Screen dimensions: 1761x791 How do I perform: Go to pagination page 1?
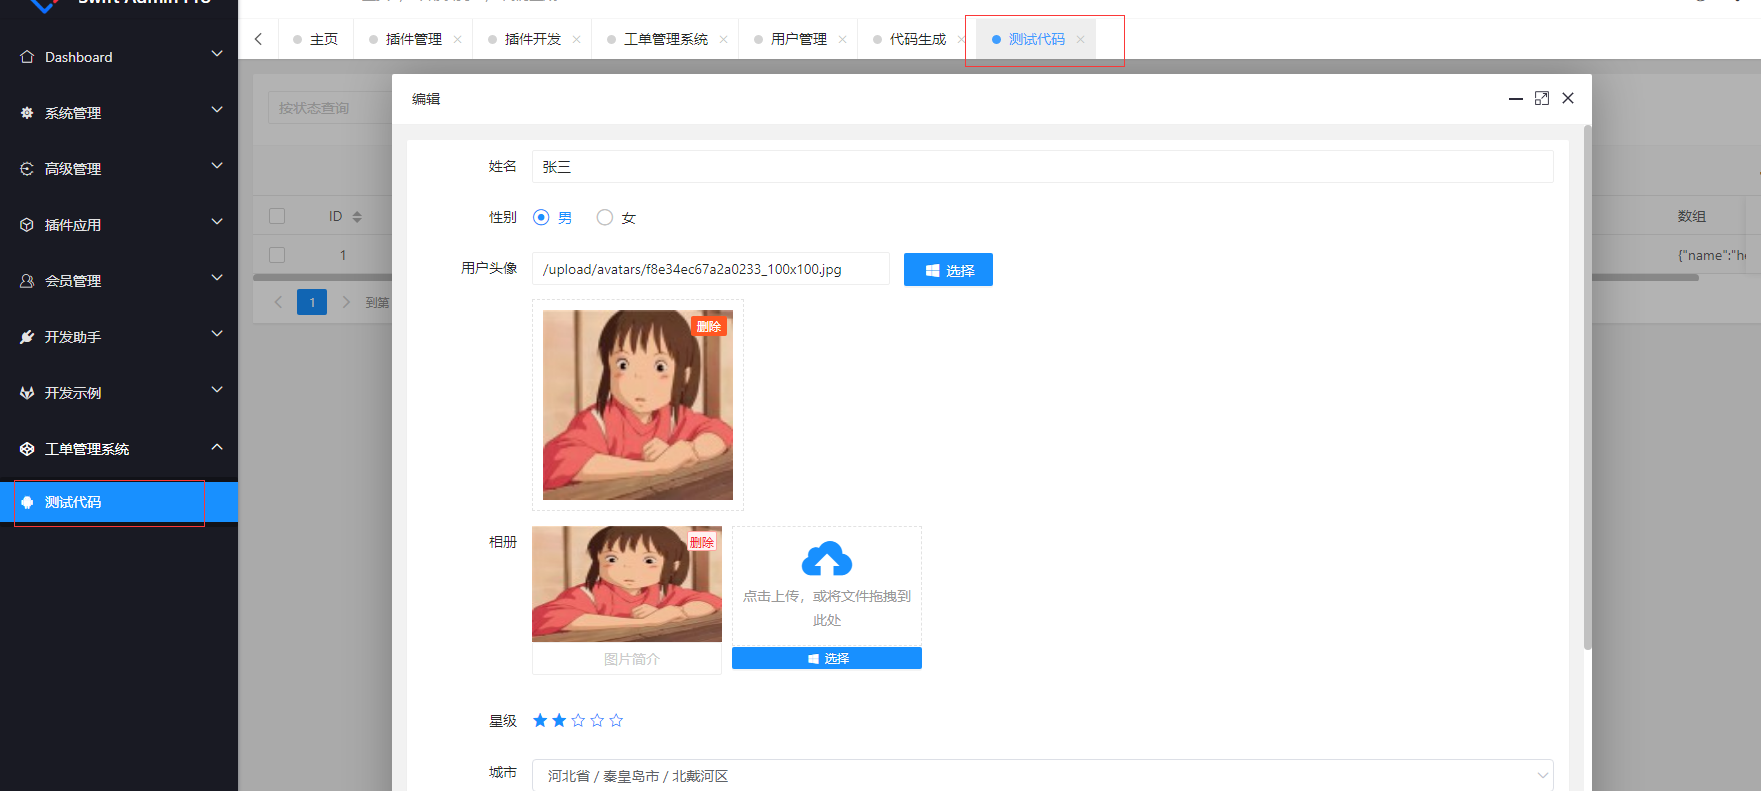pyautogui.click(x=312, y=302)
